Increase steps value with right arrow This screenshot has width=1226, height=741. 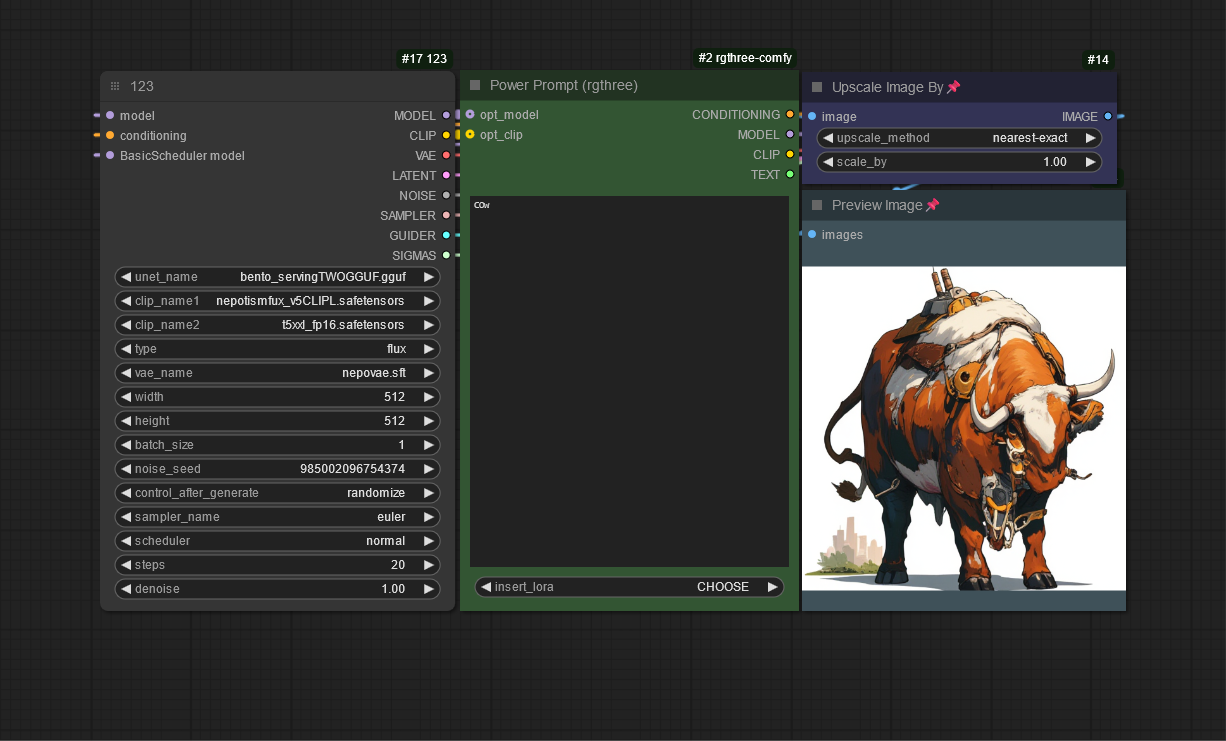(x=428, y=565)
